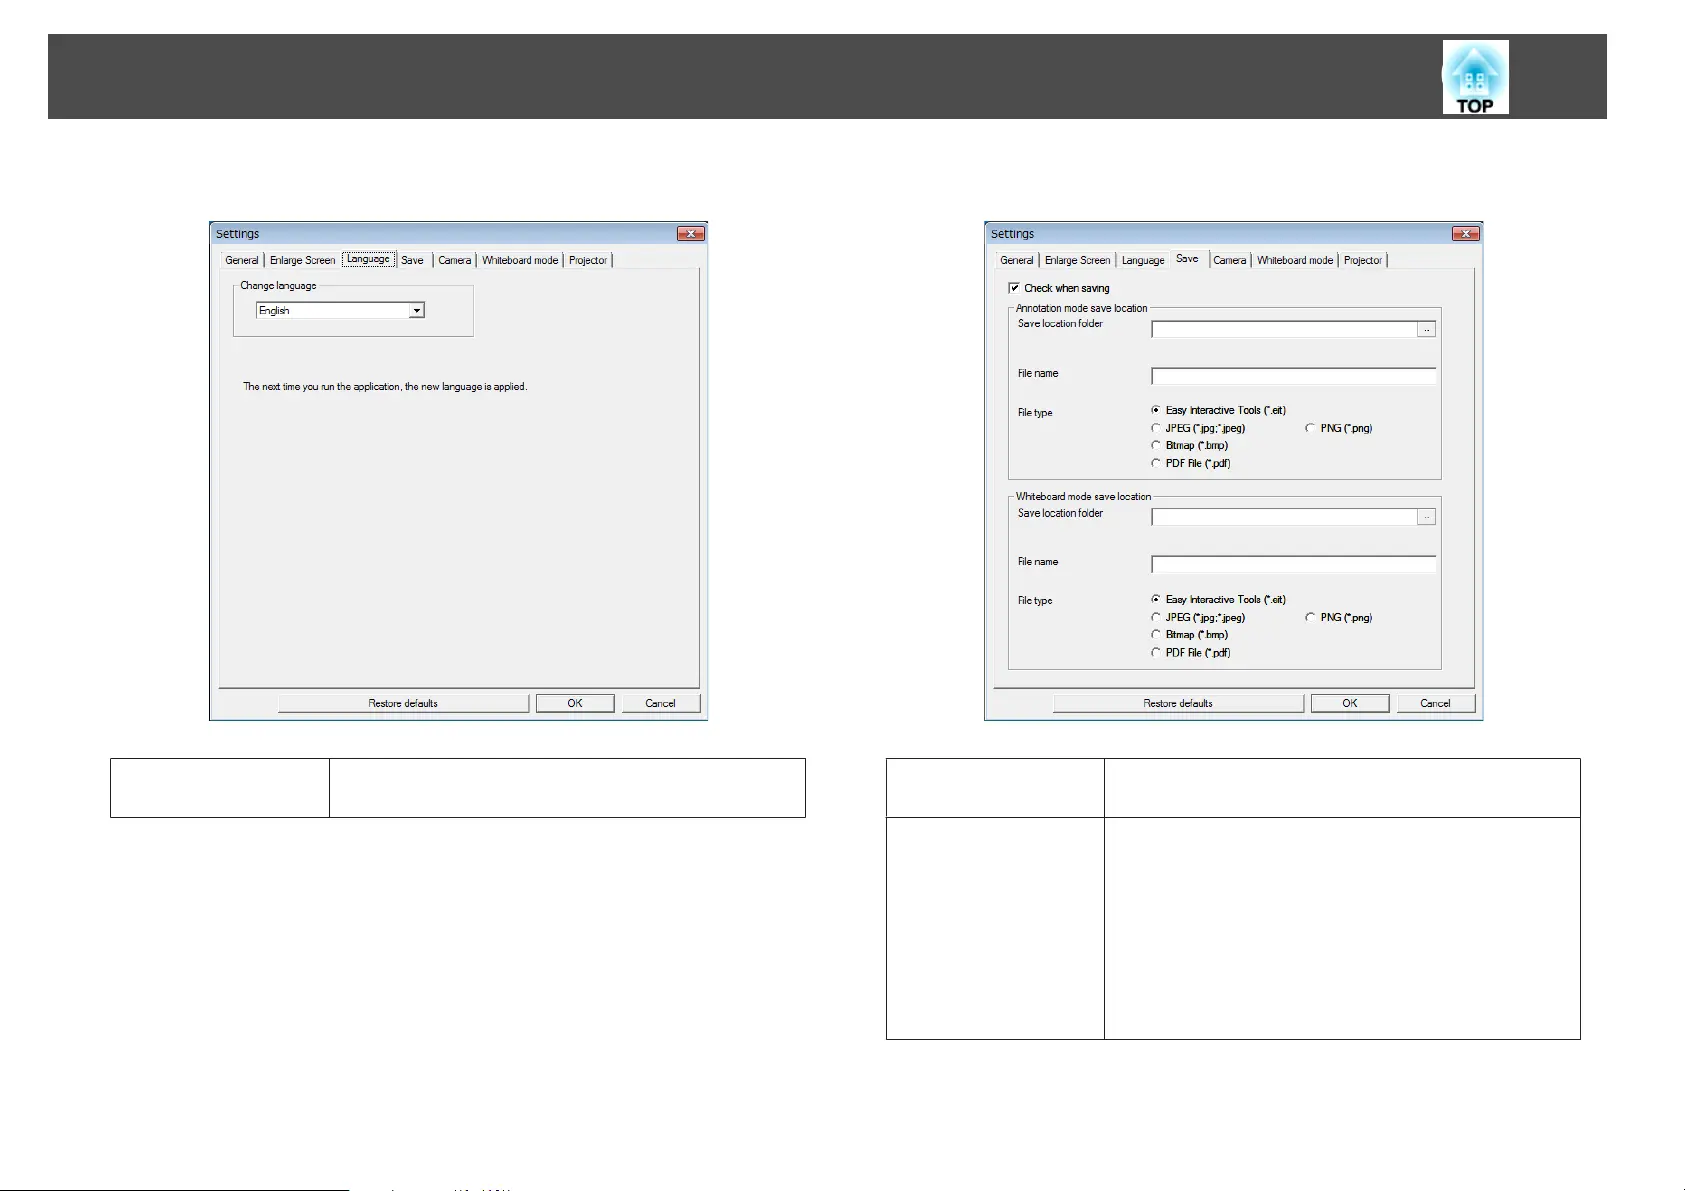
Task: Click OK in left Settings window
Action: [x=575, y=703]
